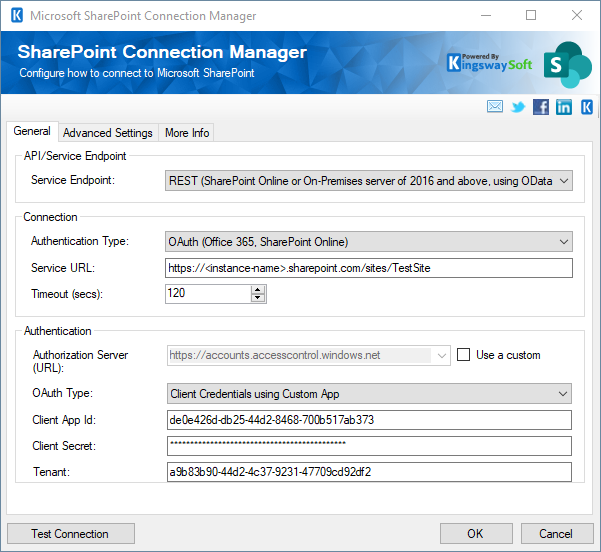Viewport: 601px width, 552px height.
Task: Click the 'Service Endpoint:' label
Action: click(73, 180)
